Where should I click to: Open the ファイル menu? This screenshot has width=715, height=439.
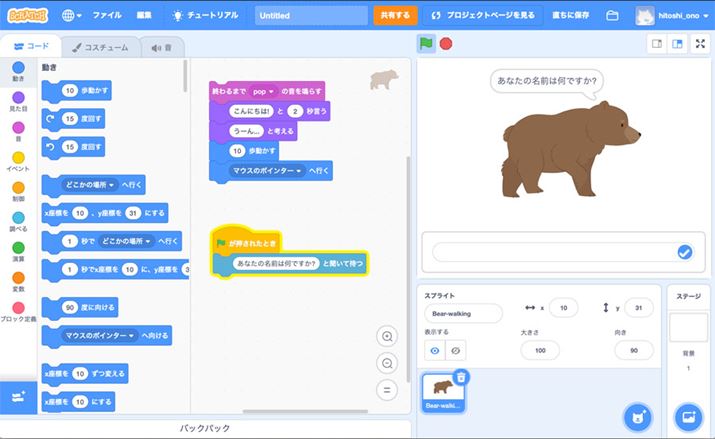coord(107,16)
